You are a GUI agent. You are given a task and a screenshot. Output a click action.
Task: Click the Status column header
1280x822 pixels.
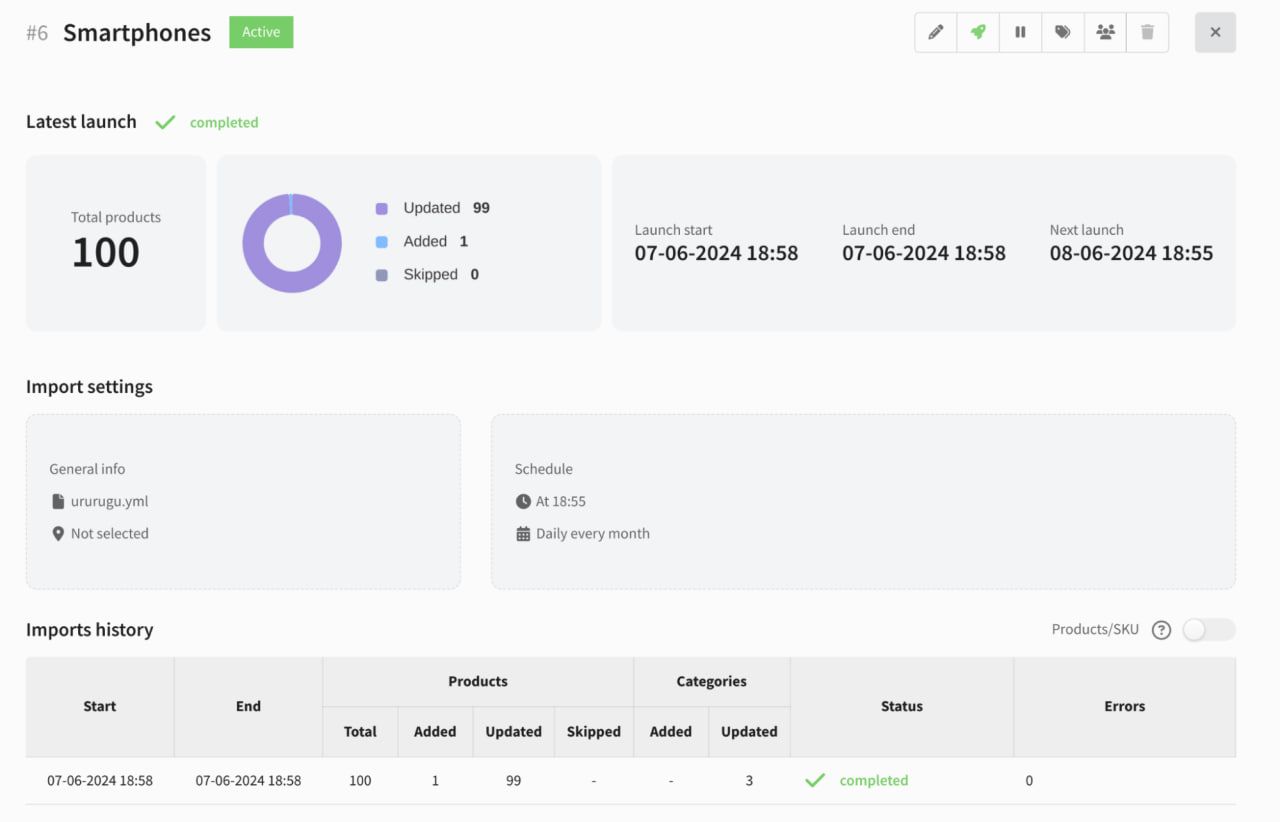902,706
